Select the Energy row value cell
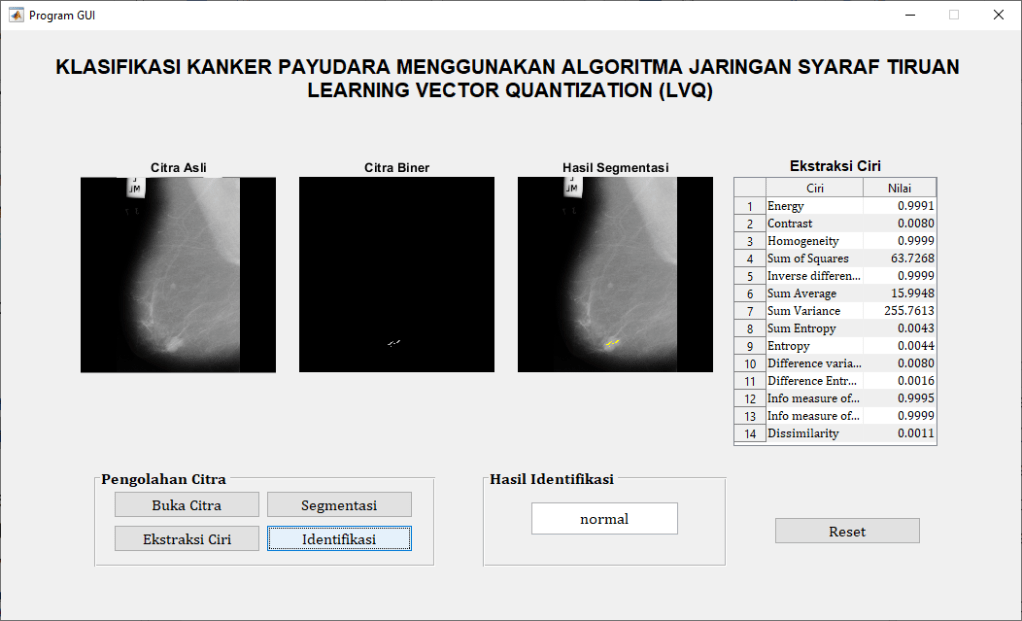 coord(899,206)
